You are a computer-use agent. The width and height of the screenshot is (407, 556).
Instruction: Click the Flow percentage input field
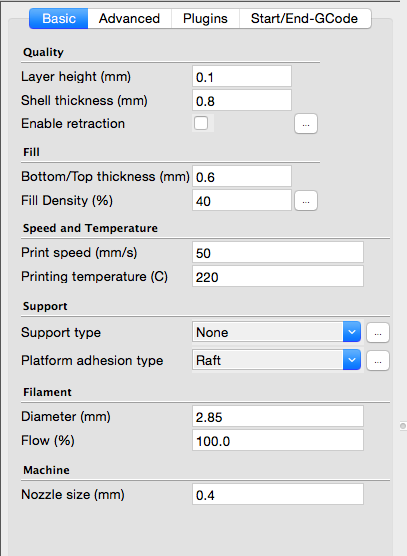[x=278, y=440]
